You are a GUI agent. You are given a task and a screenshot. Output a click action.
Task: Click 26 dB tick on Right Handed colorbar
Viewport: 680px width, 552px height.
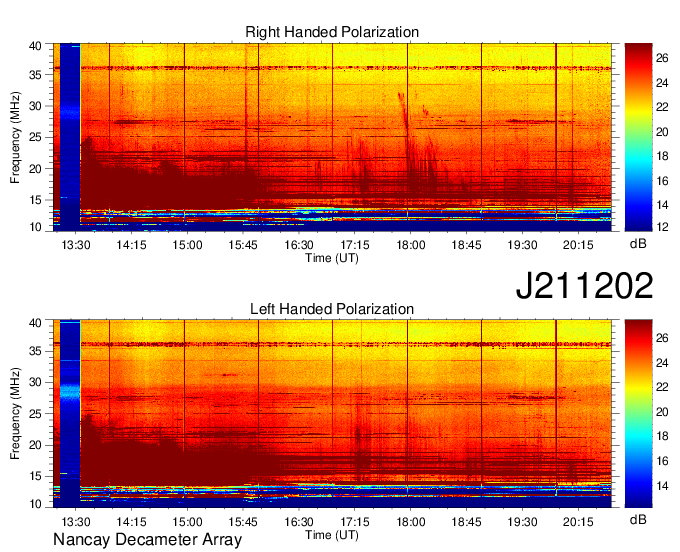(662, 58)
